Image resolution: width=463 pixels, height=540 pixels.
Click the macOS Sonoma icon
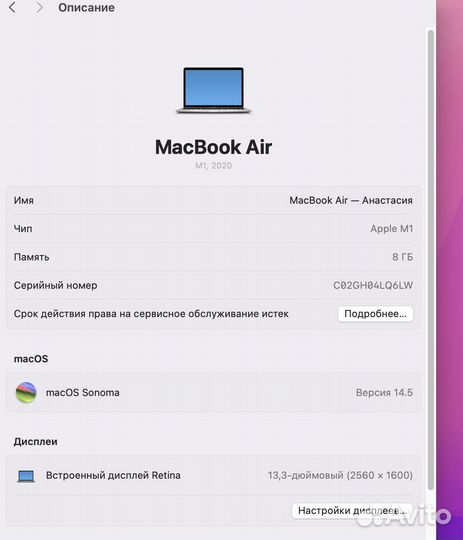tap(26, 393)
